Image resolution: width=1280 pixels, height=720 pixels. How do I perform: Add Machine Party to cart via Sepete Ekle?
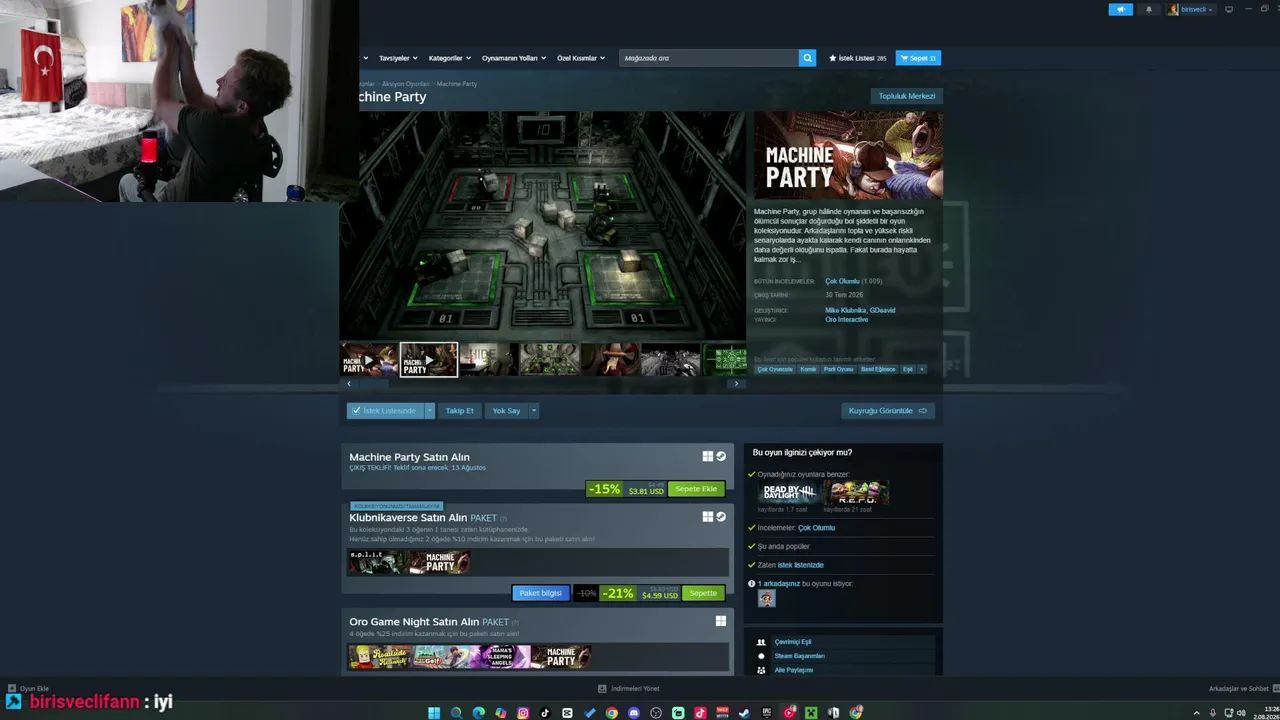696,489
